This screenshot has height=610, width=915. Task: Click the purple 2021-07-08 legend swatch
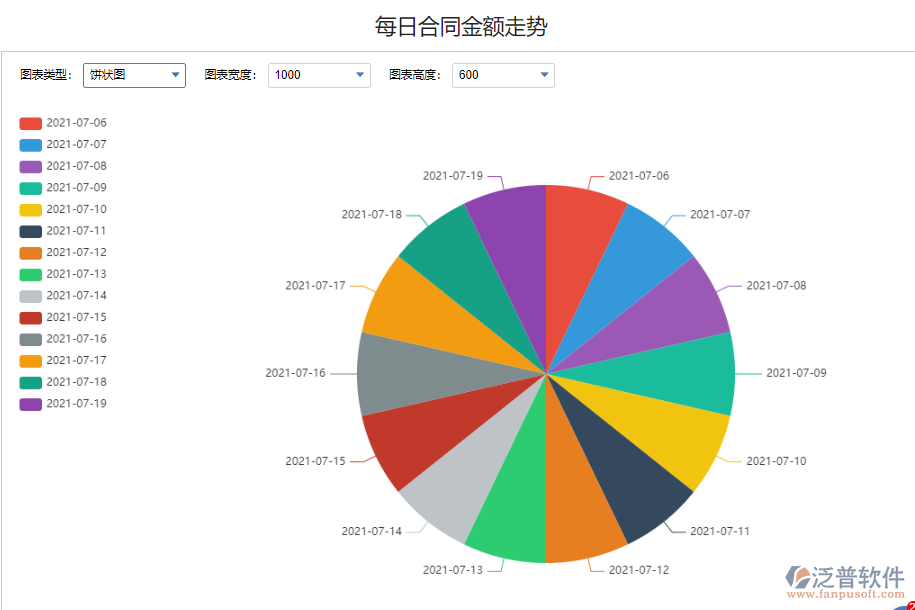coord(30,165)
